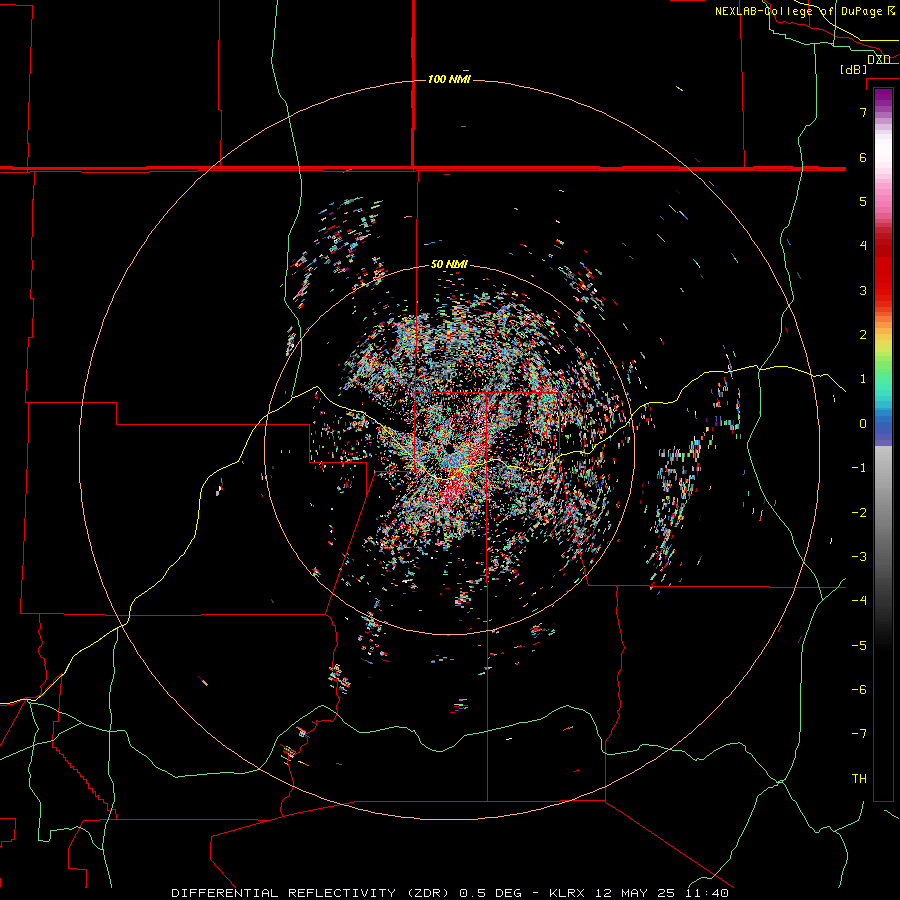The width and height of the screenshot is (900, 900).
Task: Click the 7 value on the color scale
Action: 863,112
